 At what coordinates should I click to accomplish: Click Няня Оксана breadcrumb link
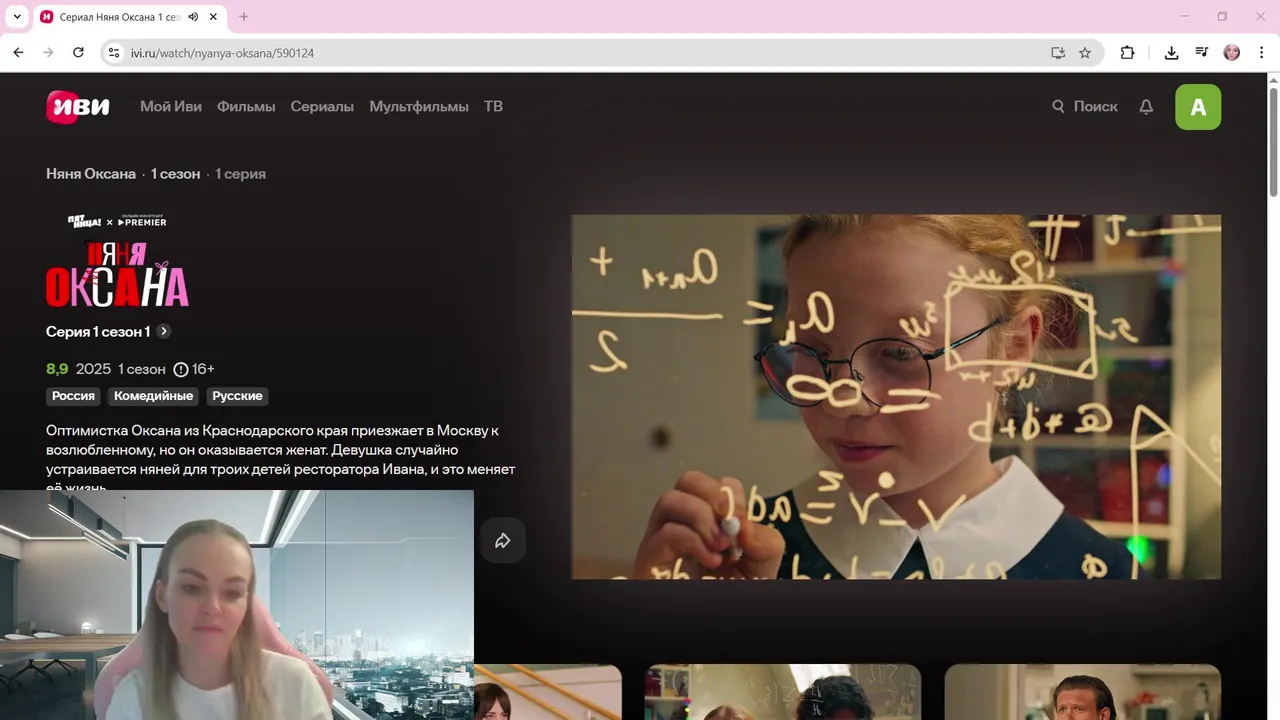pyautogui.click(x=91, y=174)
